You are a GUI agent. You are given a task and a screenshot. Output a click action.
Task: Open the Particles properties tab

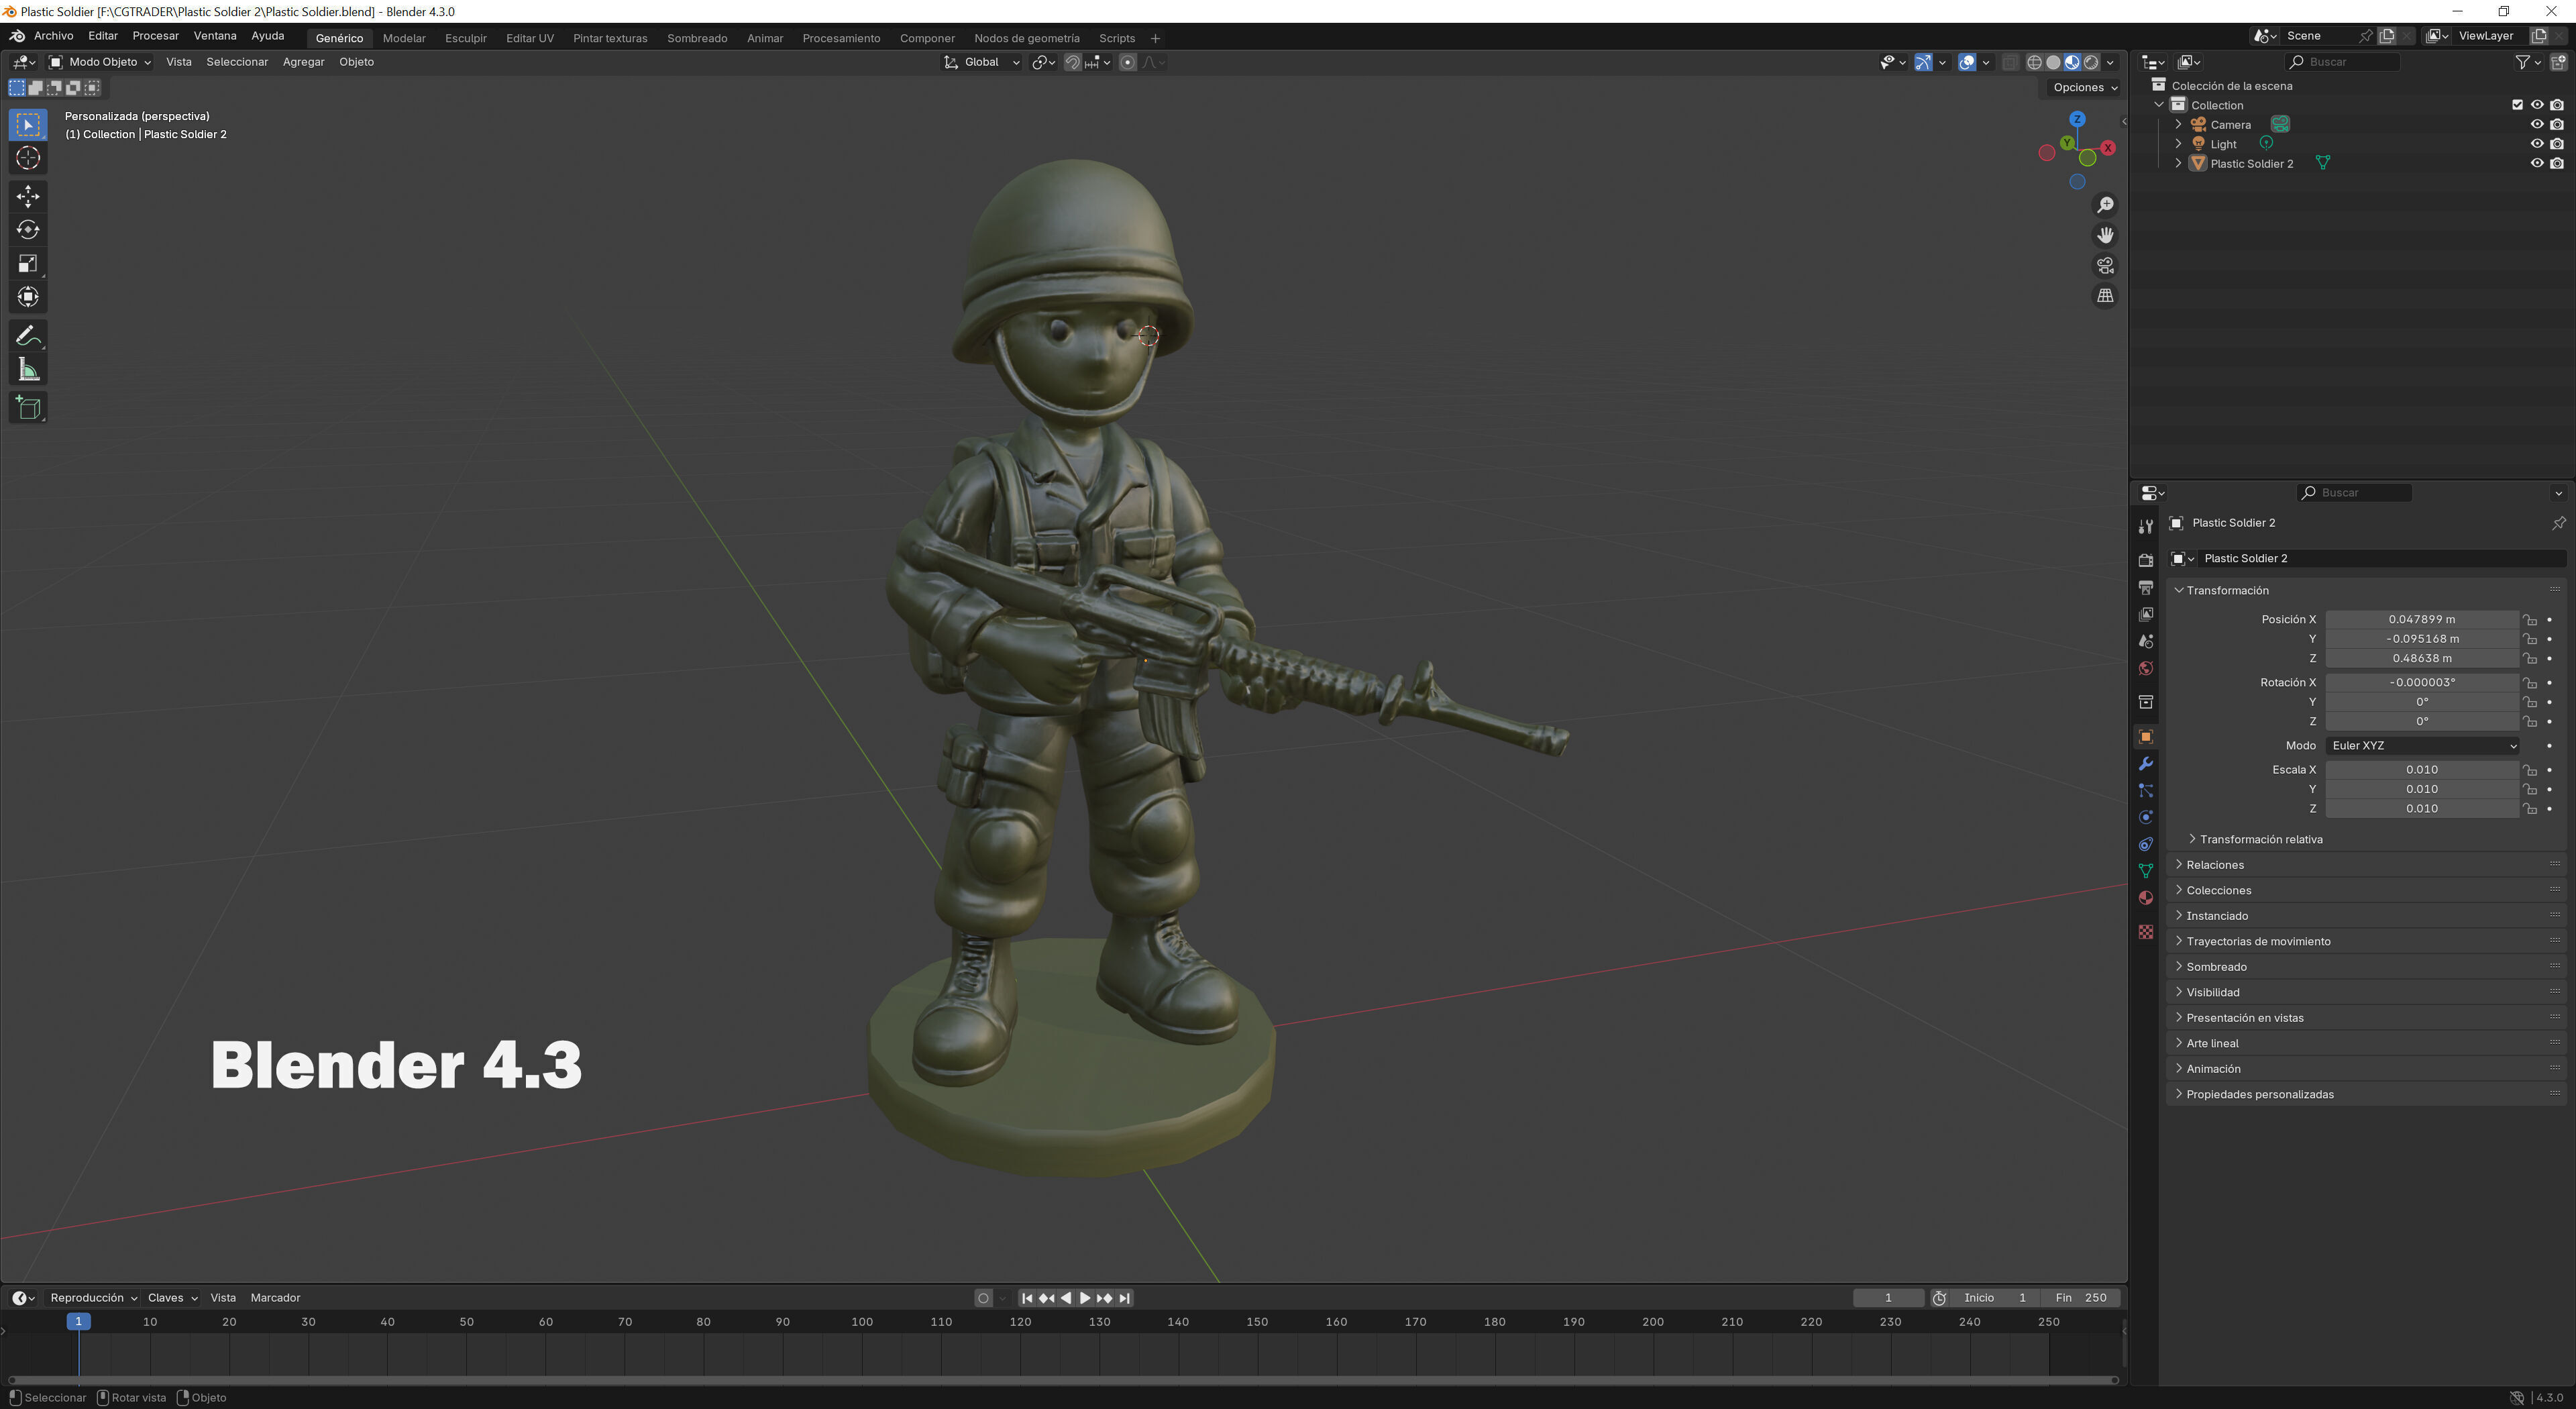(2145, 791)
